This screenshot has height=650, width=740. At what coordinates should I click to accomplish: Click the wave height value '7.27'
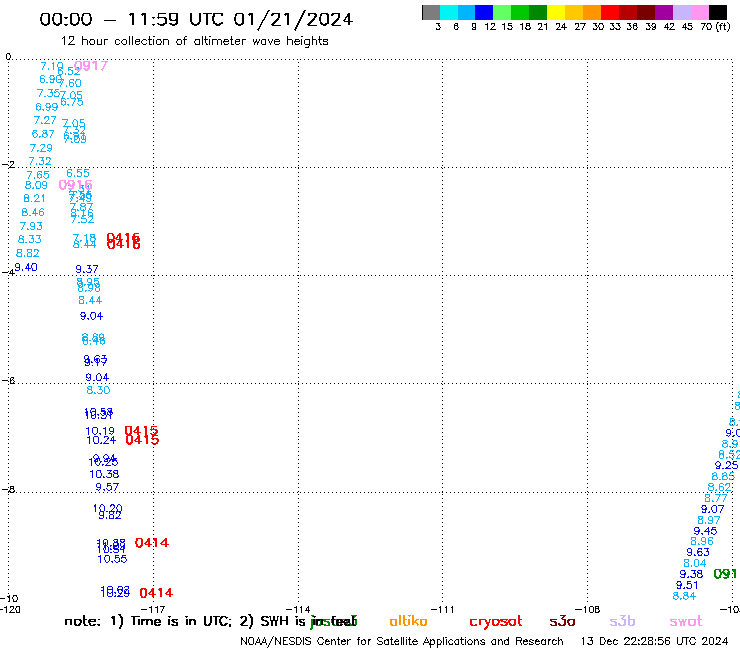tap(45, 120)
